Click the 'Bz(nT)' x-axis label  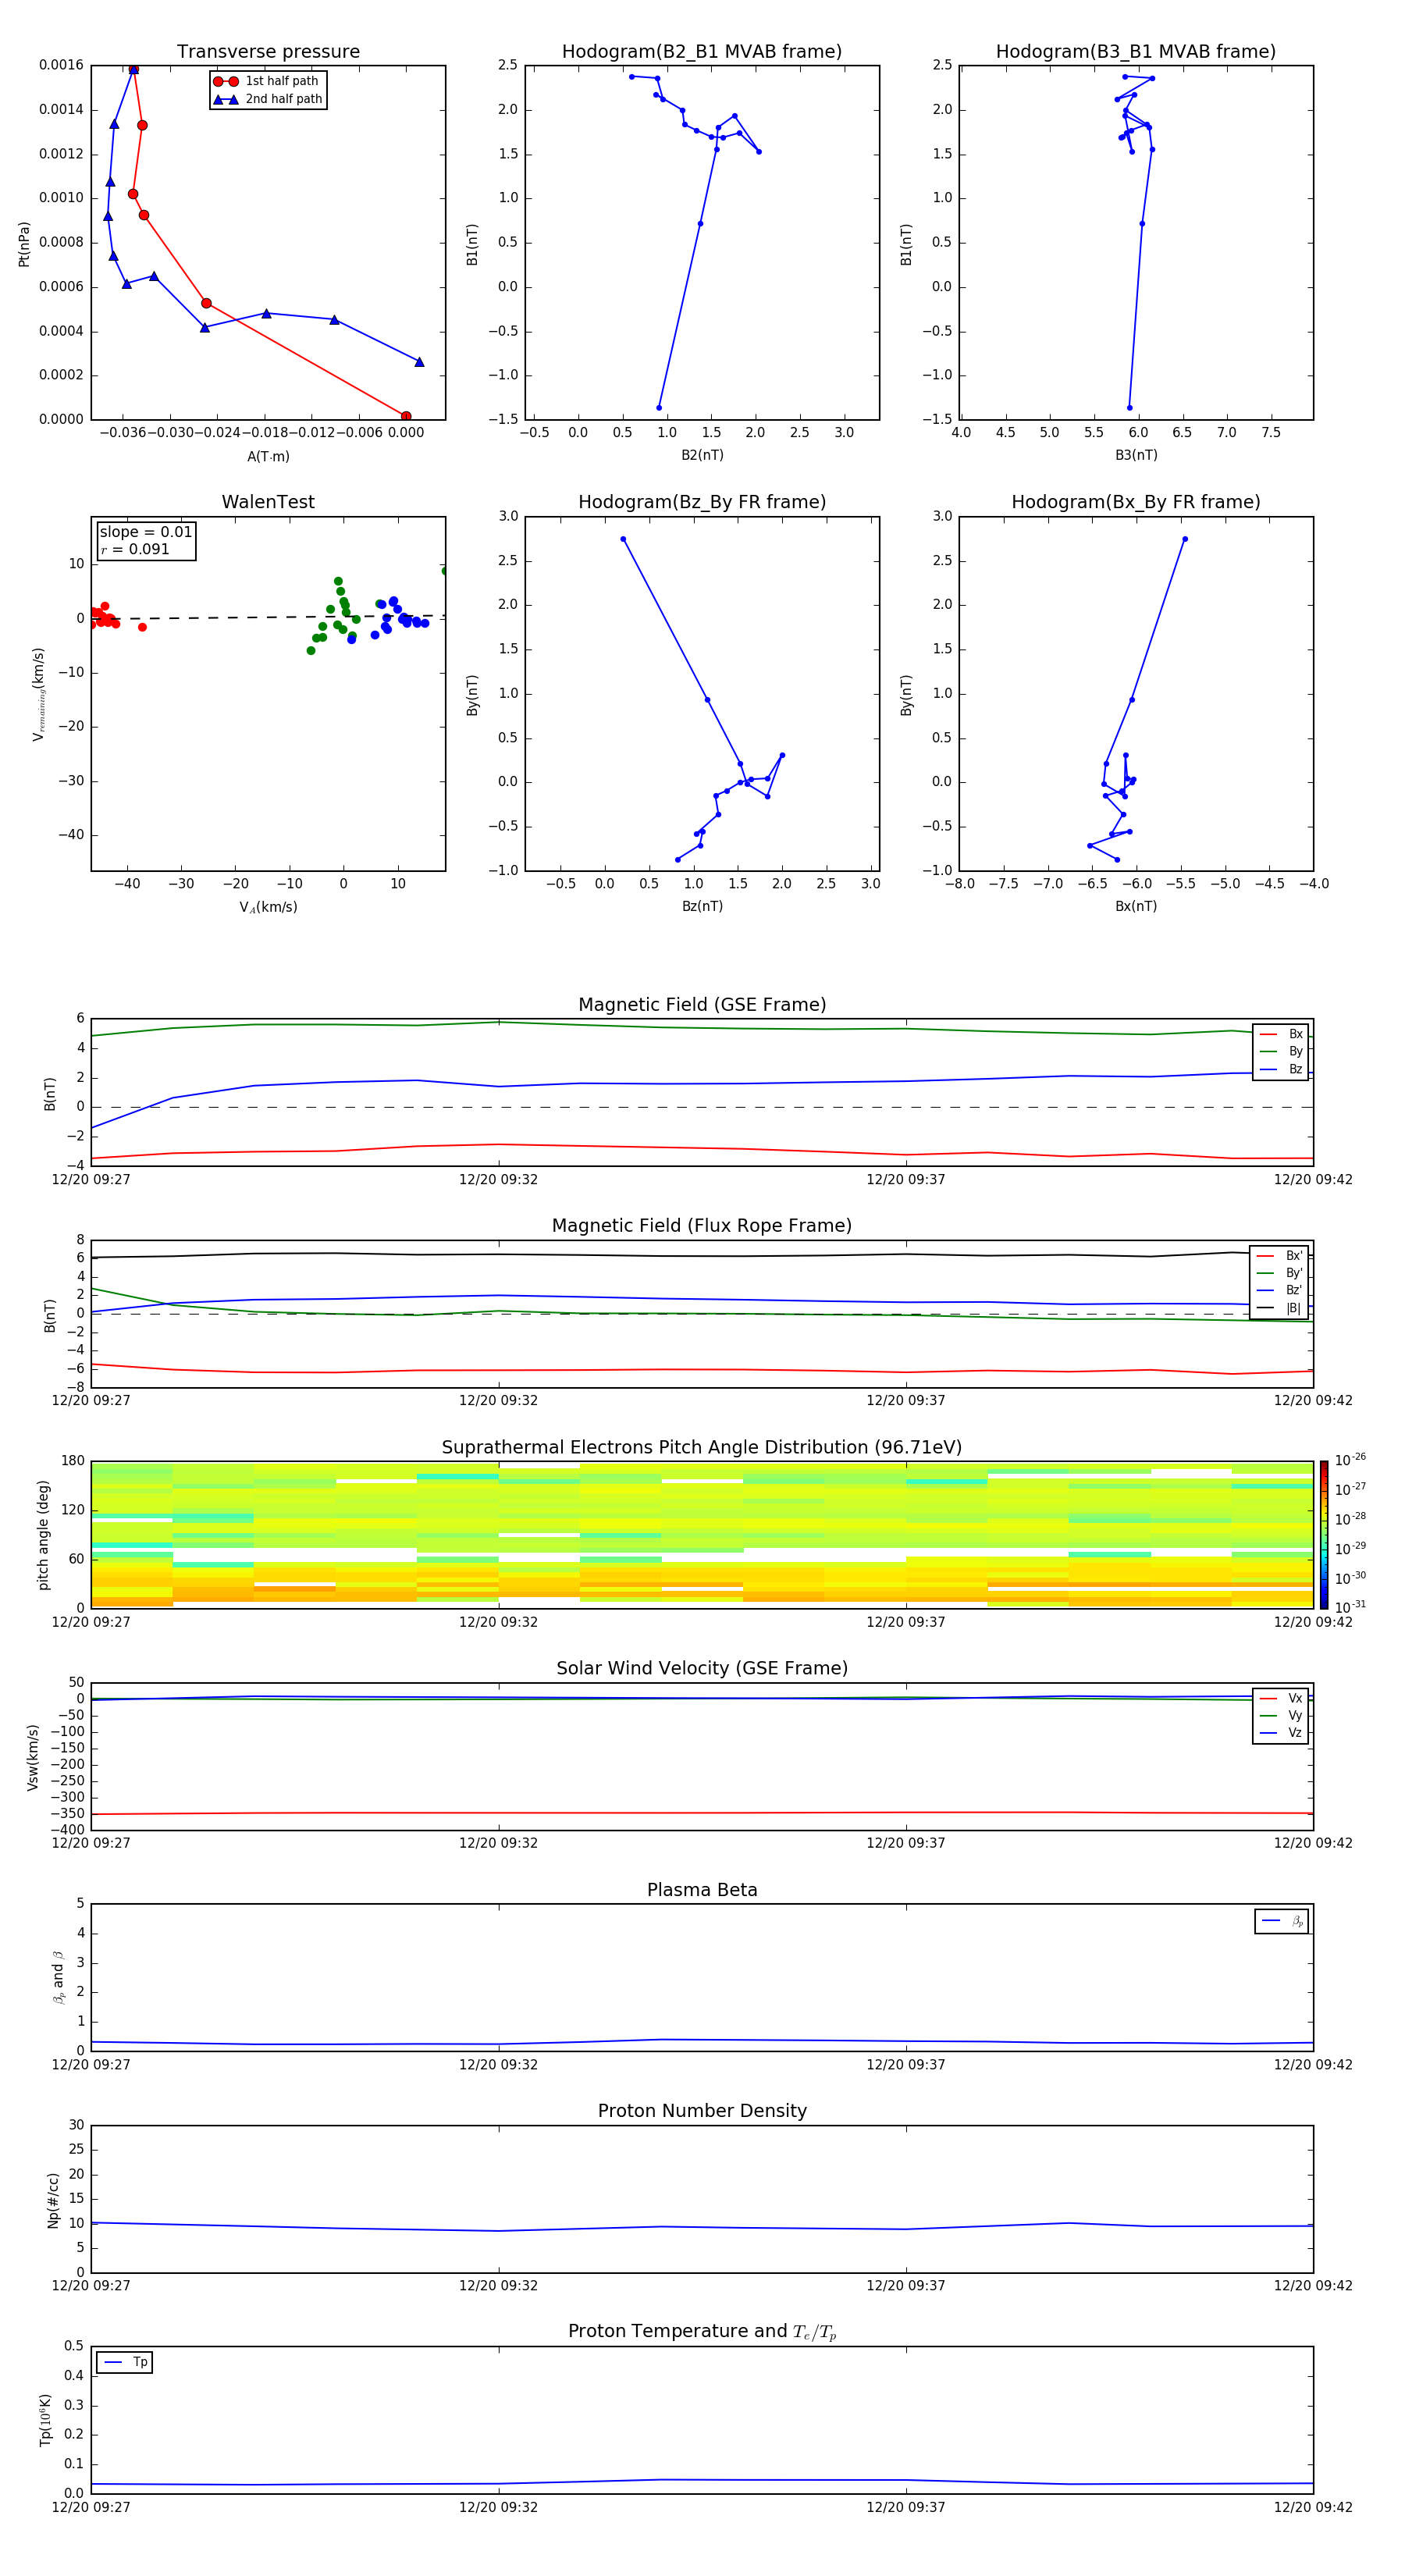[702, 906]
